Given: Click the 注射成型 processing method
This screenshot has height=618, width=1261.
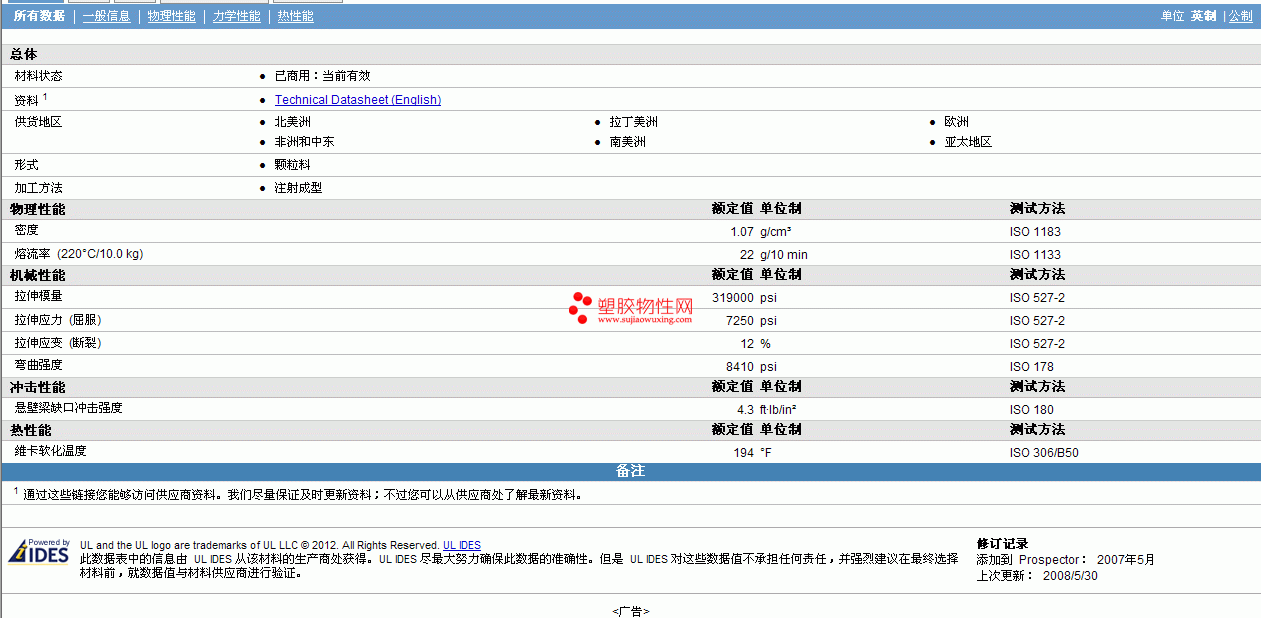Looking at the screenshot, I should [299, 188].
